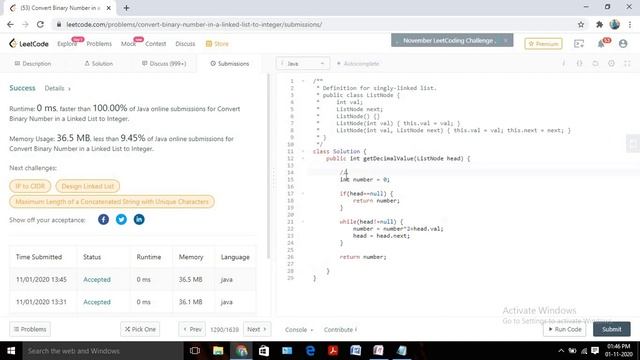Expand submission Details

pyautogui.click(x=58, y=88)
